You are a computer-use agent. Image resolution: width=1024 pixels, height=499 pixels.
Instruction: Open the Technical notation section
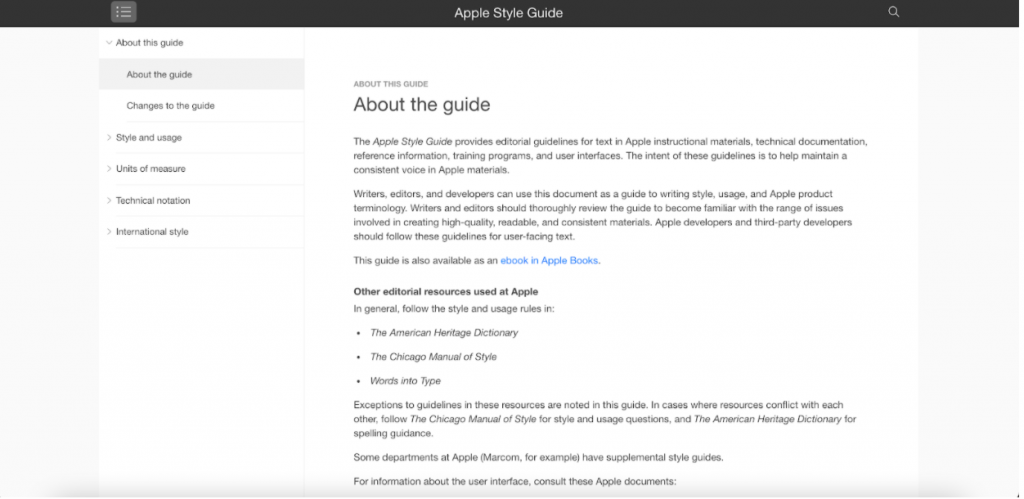coord(153,201)
